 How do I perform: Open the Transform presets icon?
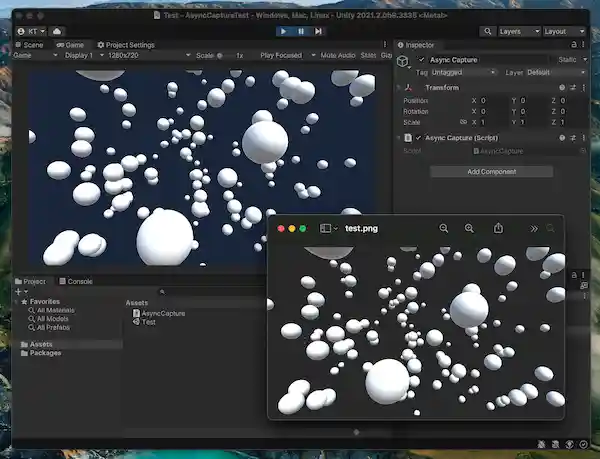click(x=573, y=88)
